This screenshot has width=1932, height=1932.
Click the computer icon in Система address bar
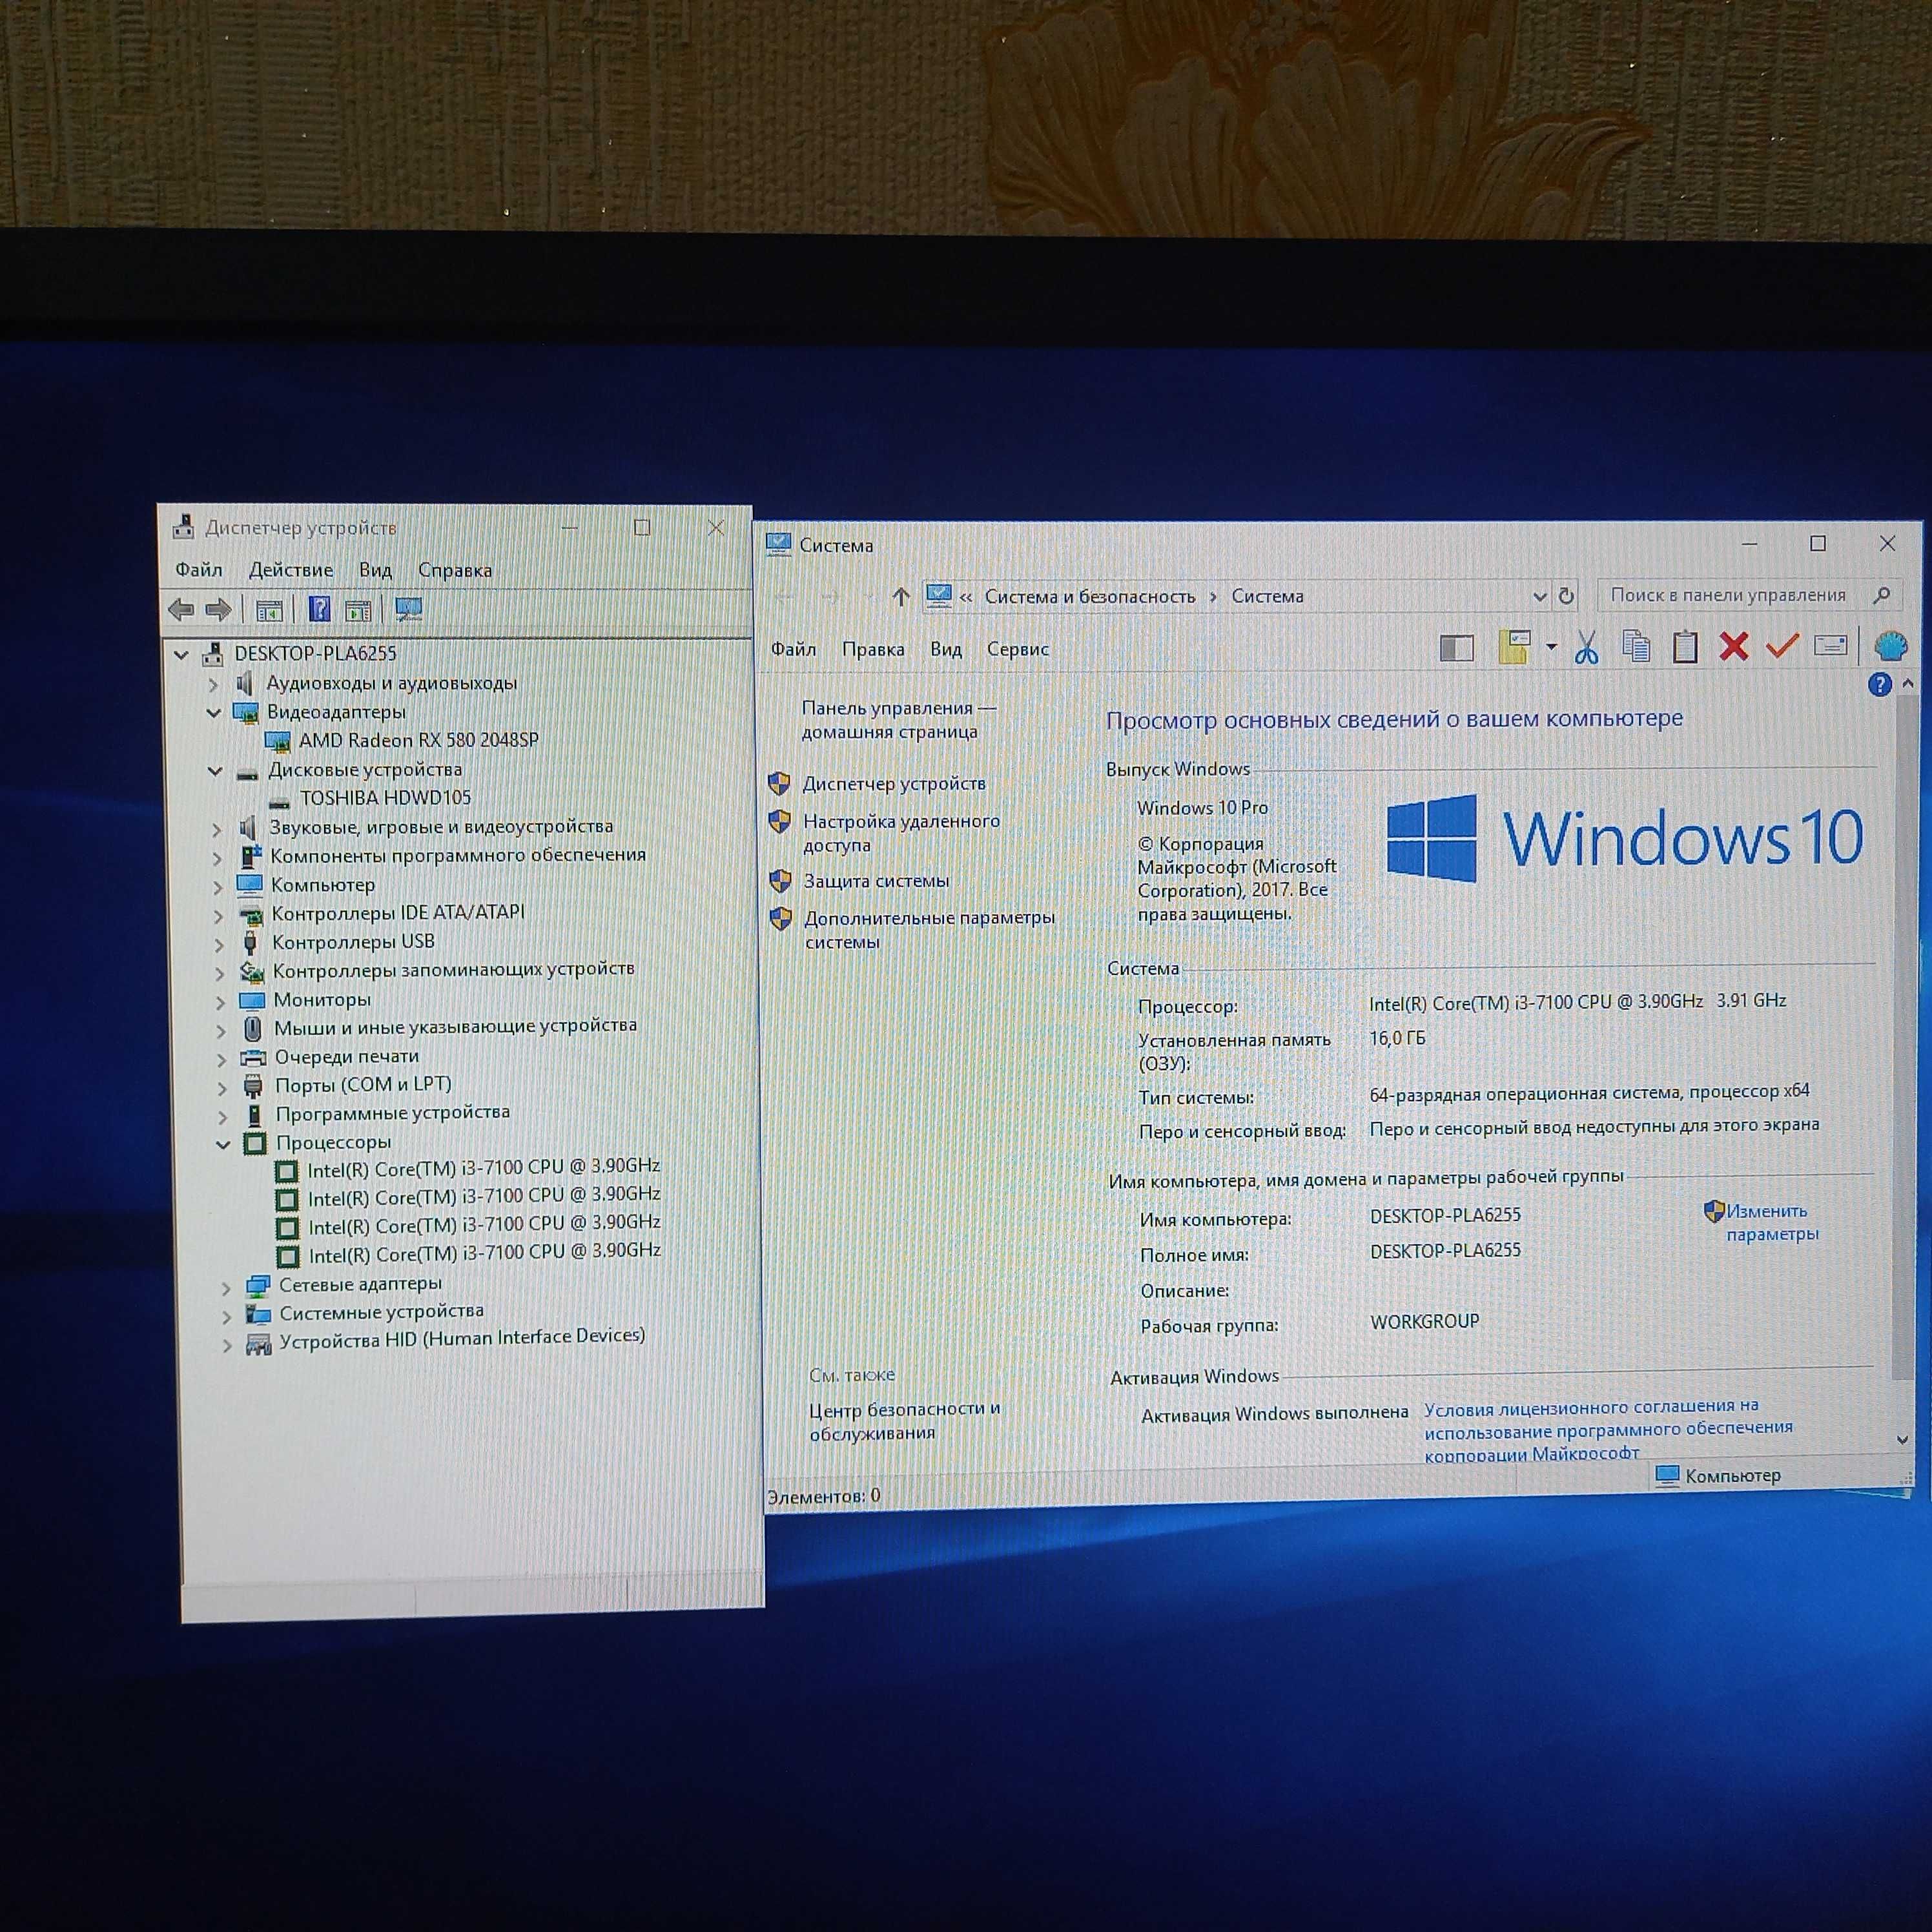point(938,596)
